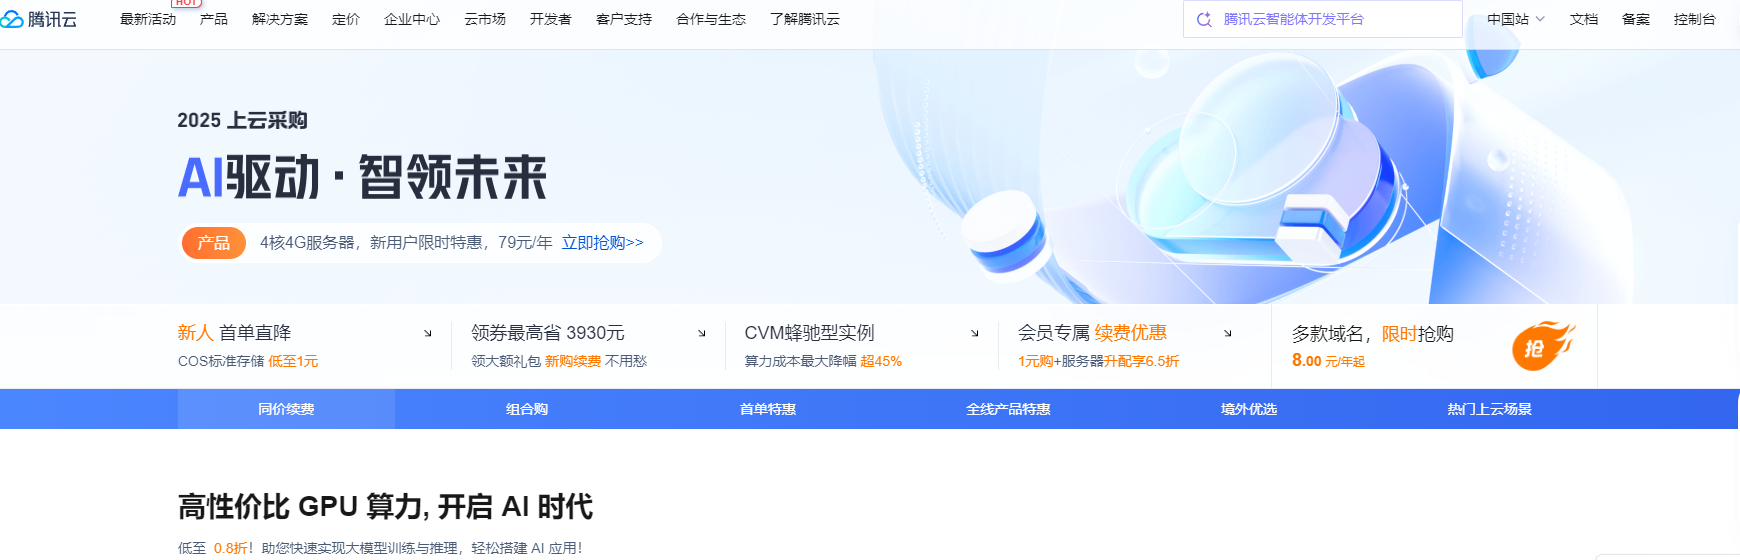Click the 8.00 元/年起 price text

[x=1328, y=361]
